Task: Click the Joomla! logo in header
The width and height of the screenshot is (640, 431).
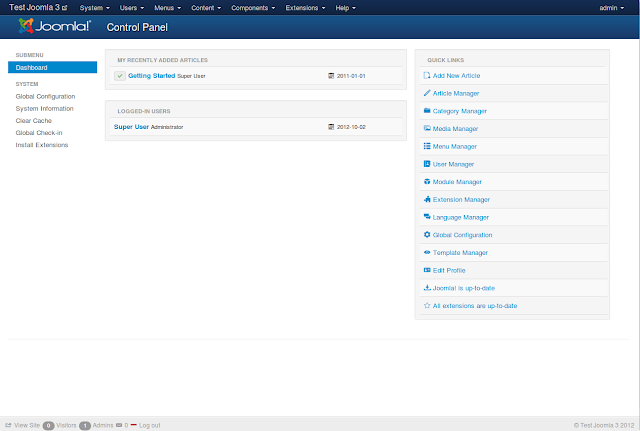Action: click(x=55, y=26)
